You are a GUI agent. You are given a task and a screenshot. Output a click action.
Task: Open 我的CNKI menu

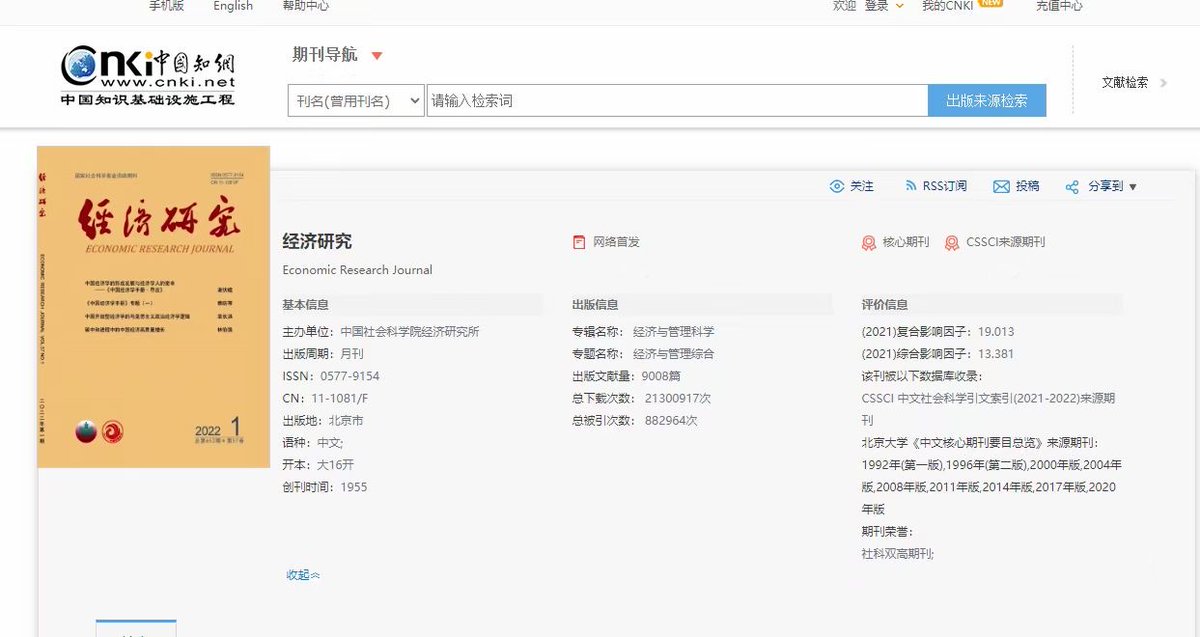click(x=948, y=6)
